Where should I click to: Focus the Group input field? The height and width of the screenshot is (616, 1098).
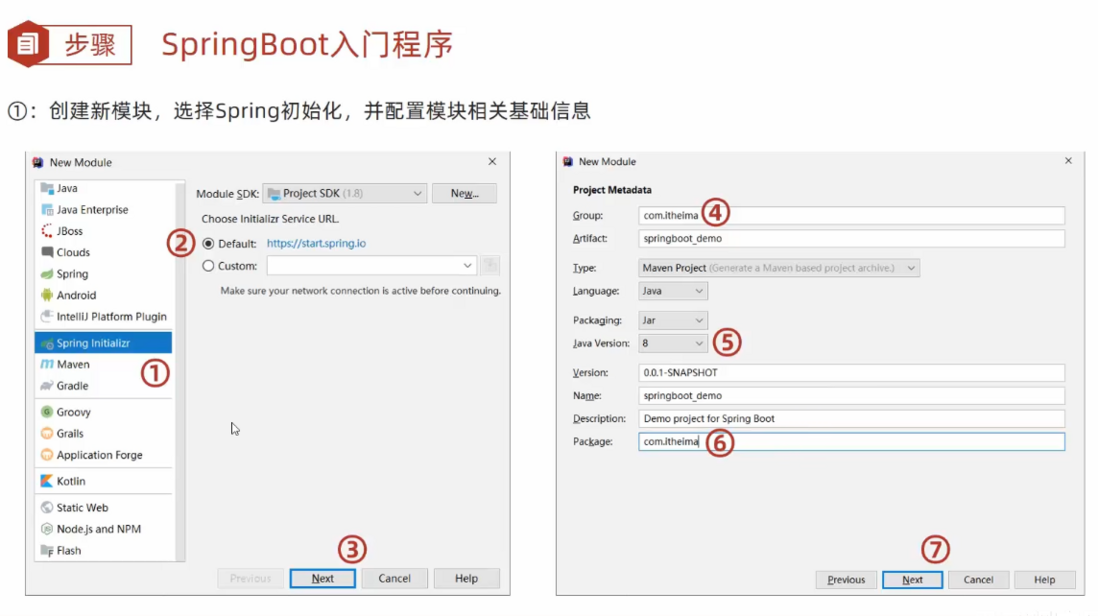[x=852, y=216]
